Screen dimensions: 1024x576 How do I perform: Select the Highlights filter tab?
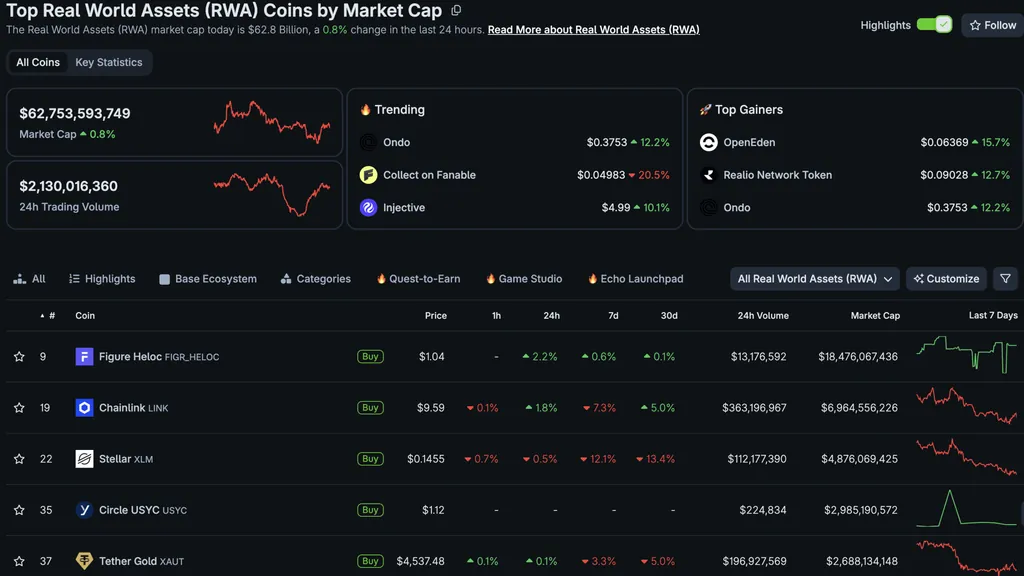[102, 279]
